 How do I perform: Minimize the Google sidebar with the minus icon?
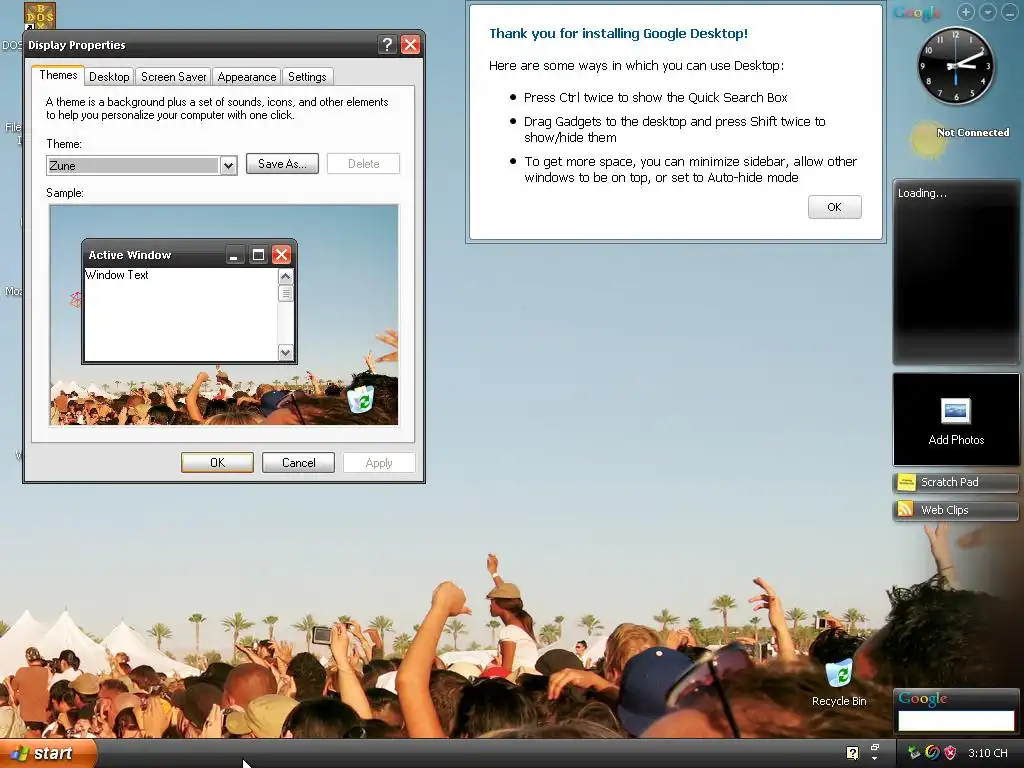1010,12
